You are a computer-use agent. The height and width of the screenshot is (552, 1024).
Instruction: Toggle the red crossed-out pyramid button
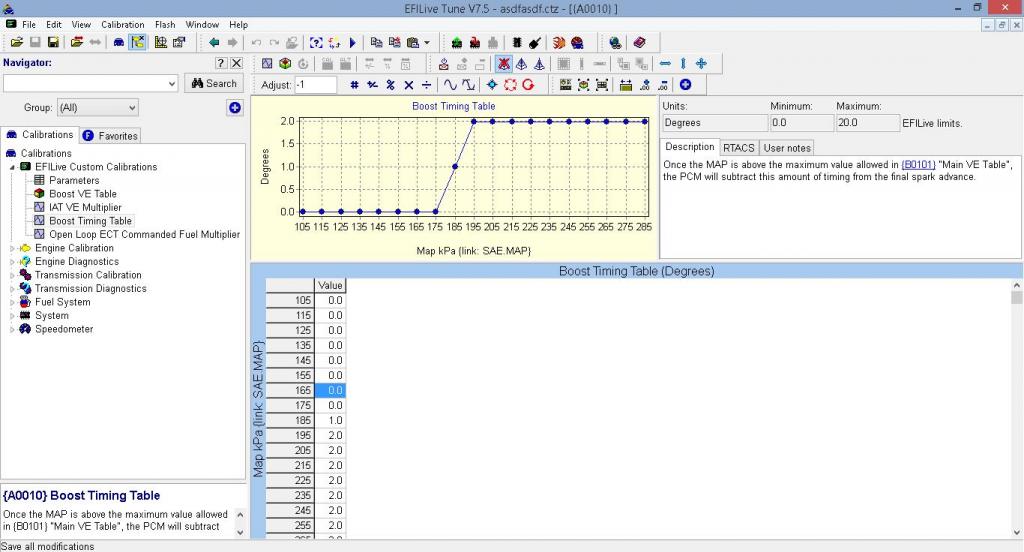click(503, 63)
